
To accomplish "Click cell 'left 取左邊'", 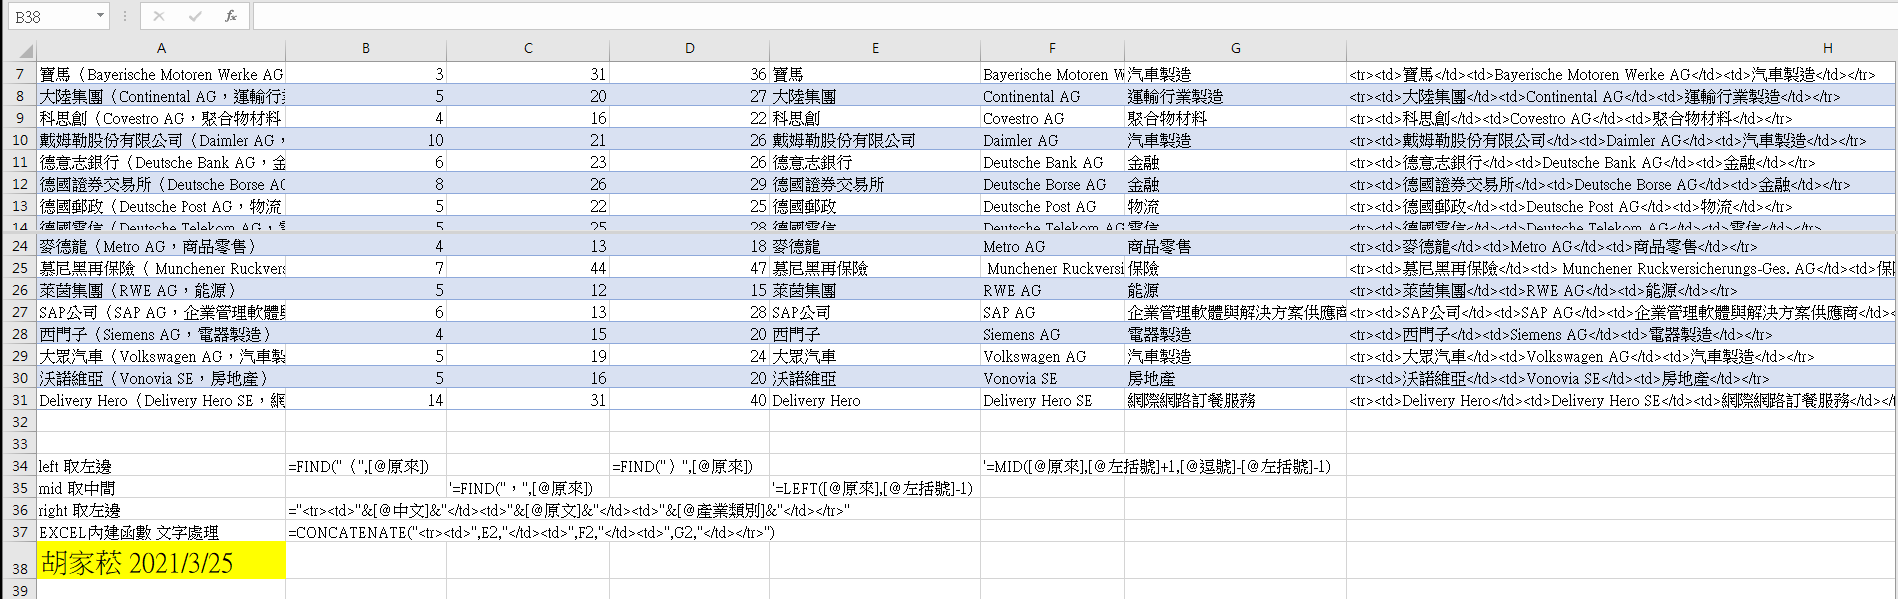I will (161, 466).
